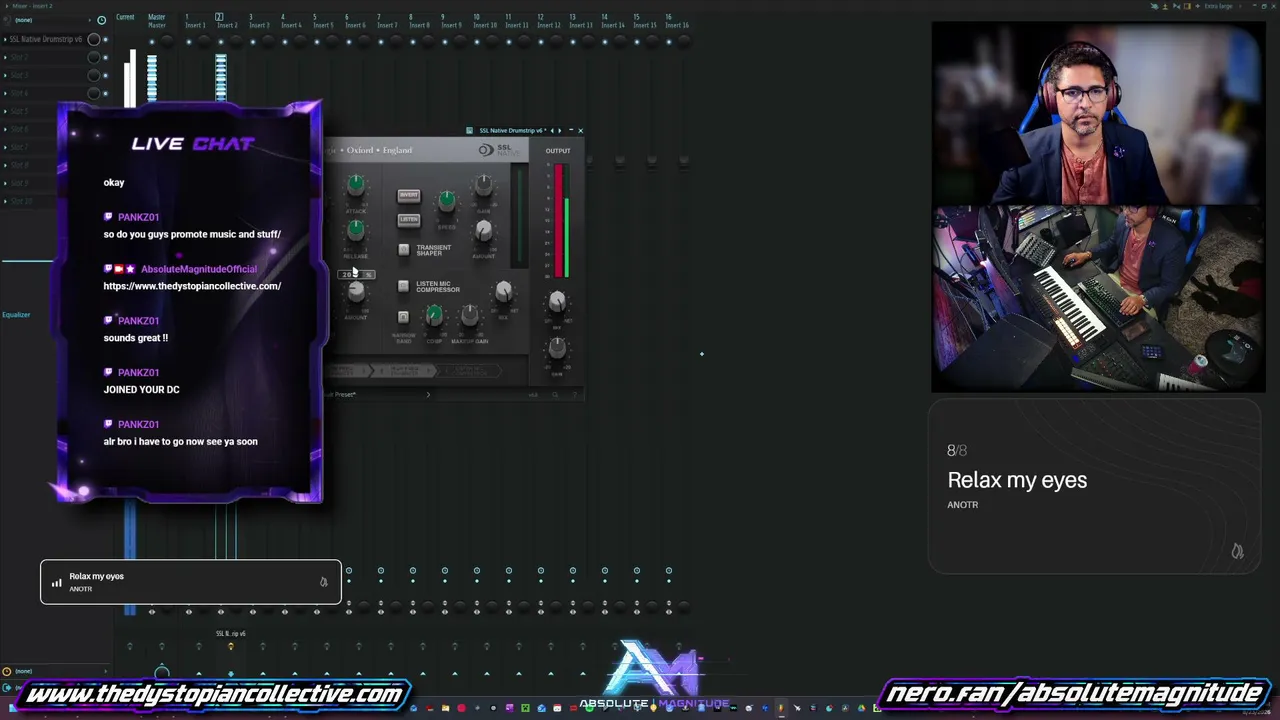The width and height of the screenshot is (1280, 720).
Task: Click the SSL Native Drumstrip plugin title icon
Action: tap(470, 130)
